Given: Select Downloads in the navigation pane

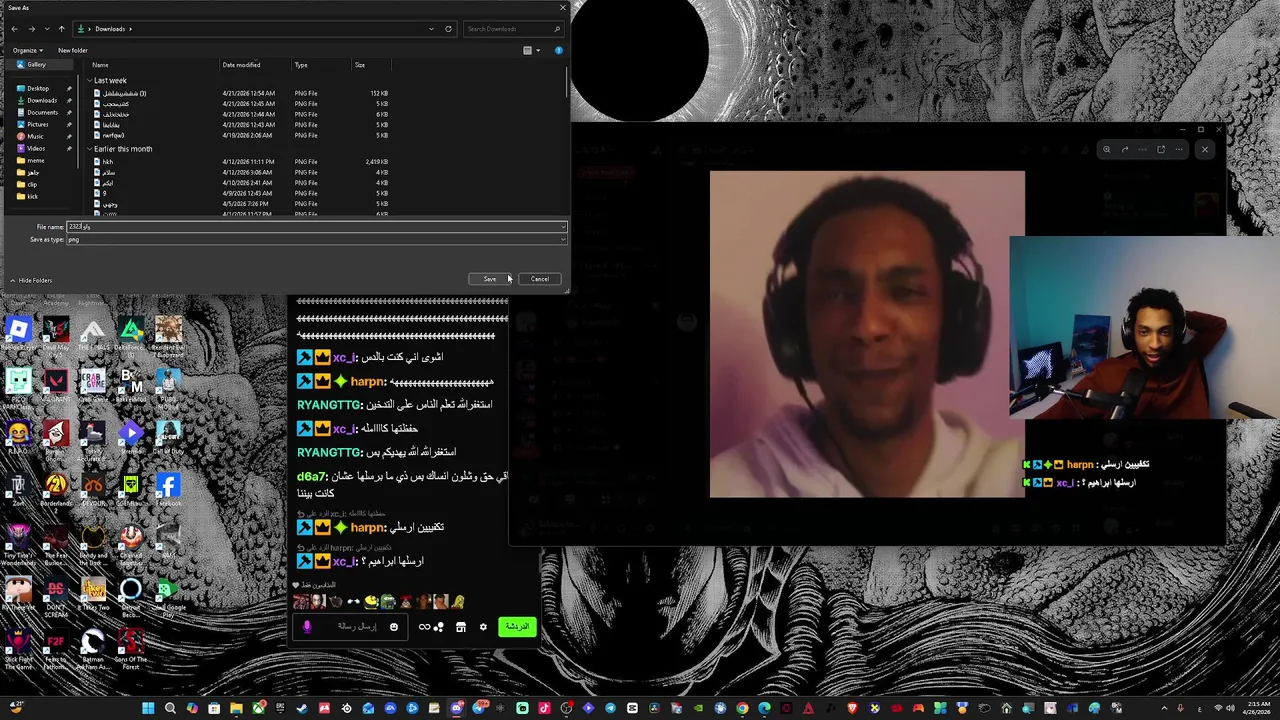Looking at the screenshot, I should 42,100.
